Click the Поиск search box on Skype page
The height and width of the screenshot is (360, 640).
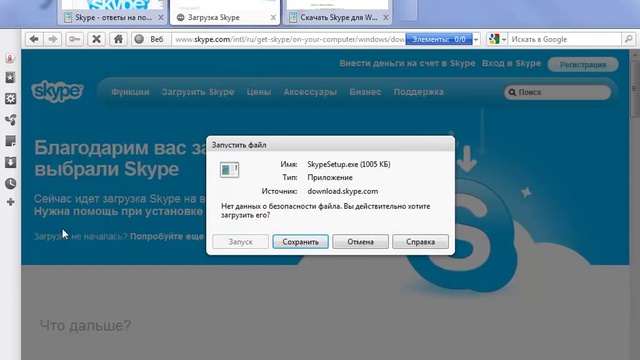click(x=557, y=92)
